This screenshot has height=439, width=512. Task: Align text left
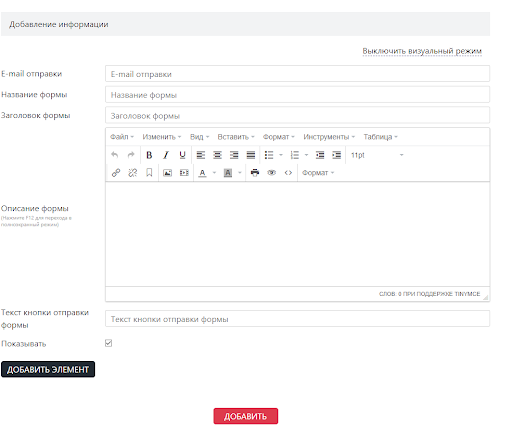201,155
